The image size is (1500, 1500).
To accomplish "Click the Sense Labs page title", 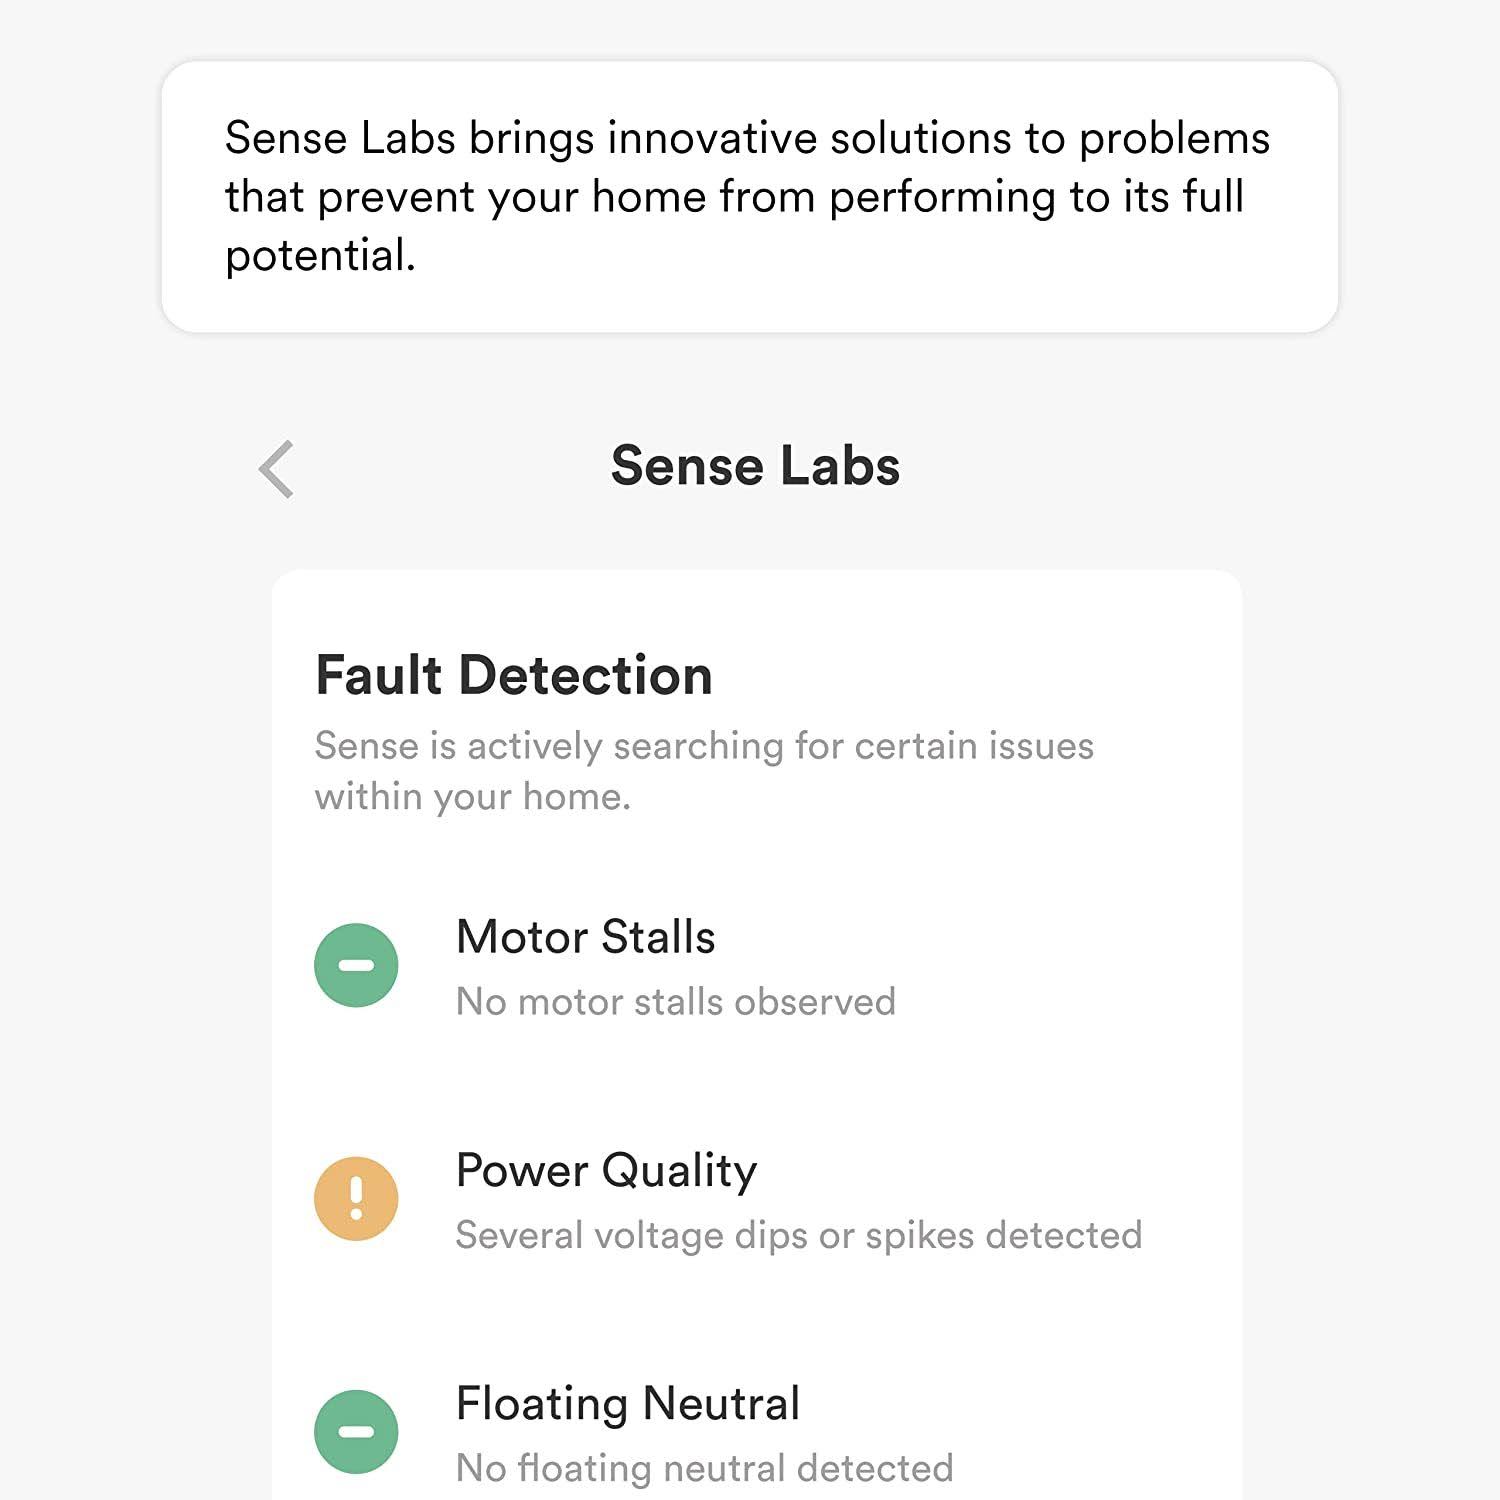I will click(x=755, y=466).
